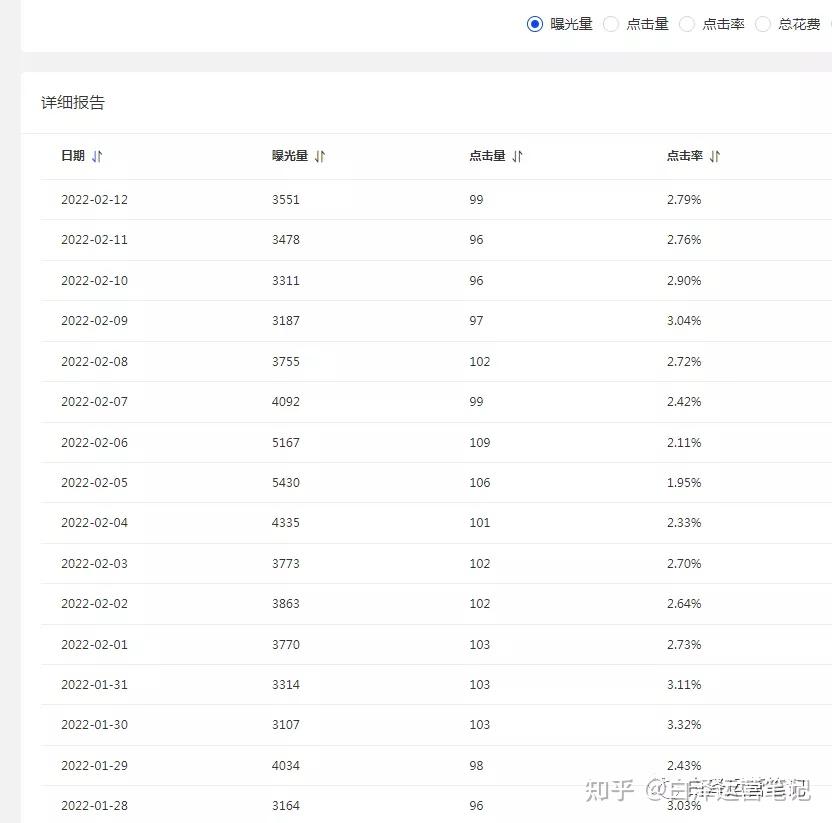Select the 2022-02-12 date row
This screenshot has width=832, height=823.
point(436,200)
